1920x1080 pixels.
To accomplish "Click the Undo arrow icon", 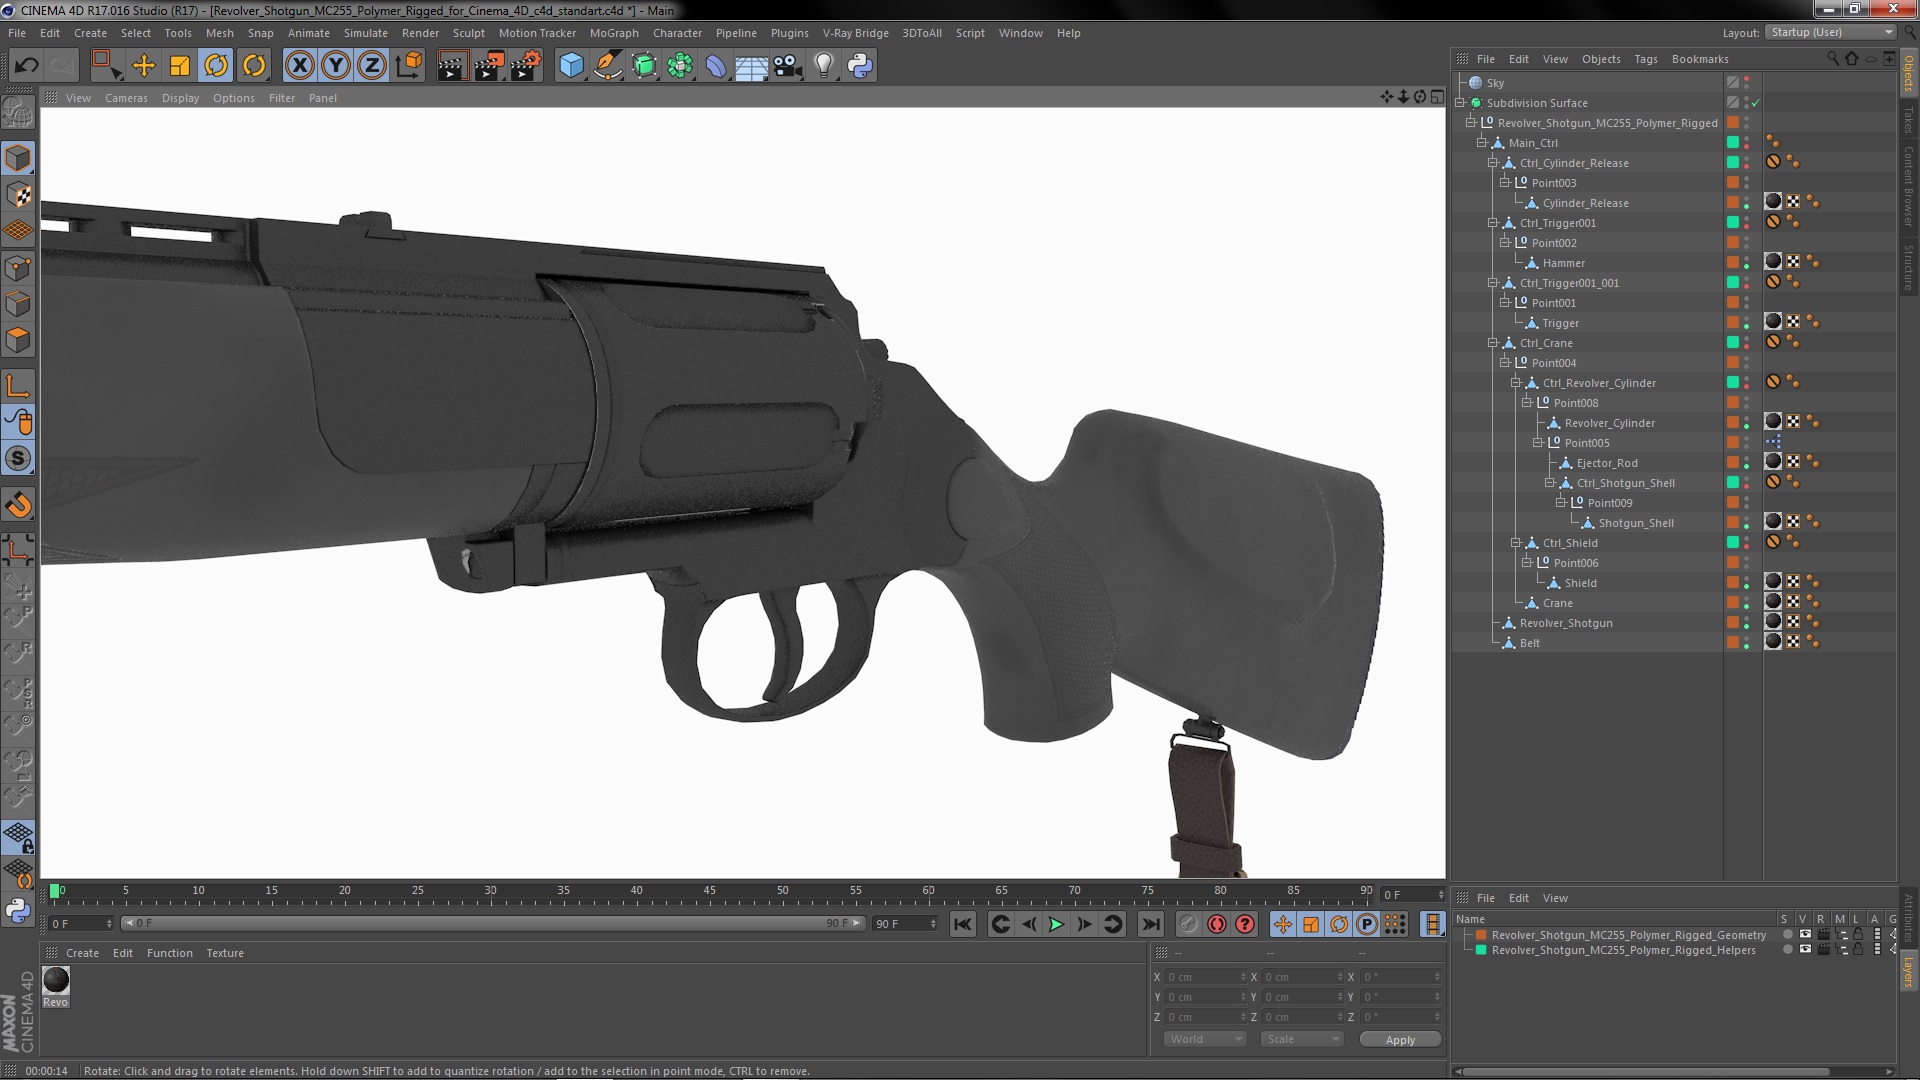I will pyautogui.click(x=26, y=66).
